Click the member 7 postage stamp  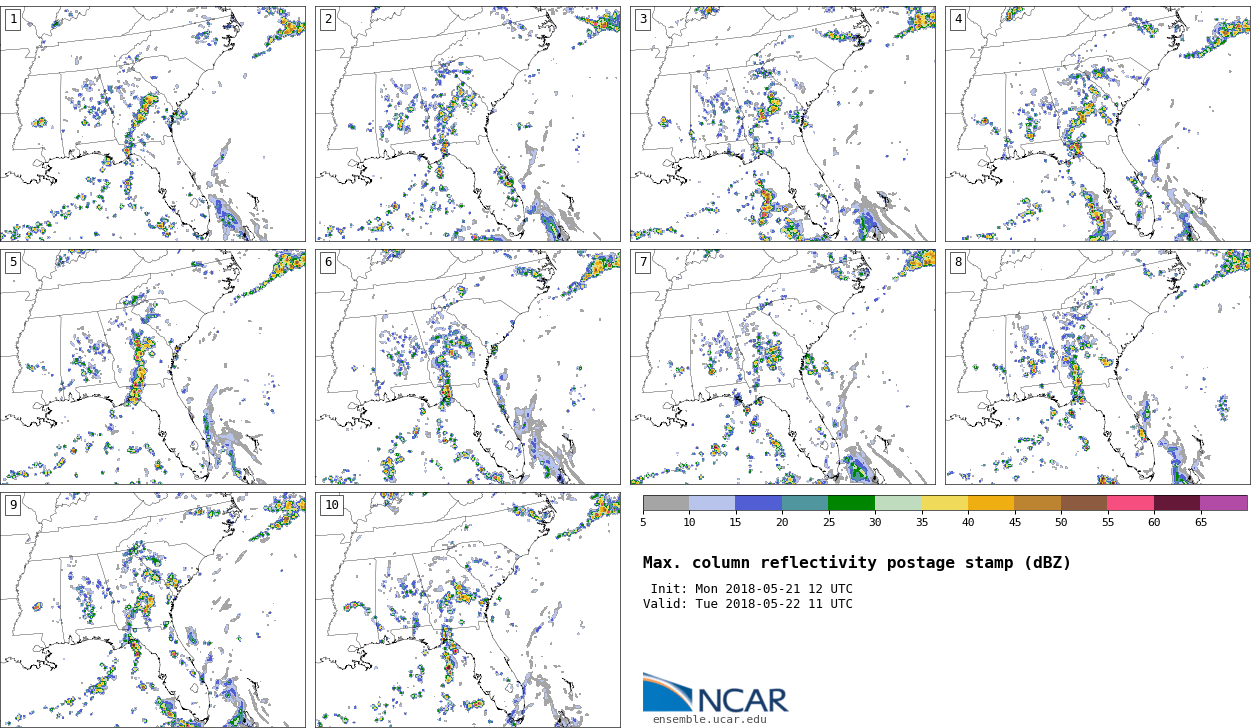tap(783, 367)
